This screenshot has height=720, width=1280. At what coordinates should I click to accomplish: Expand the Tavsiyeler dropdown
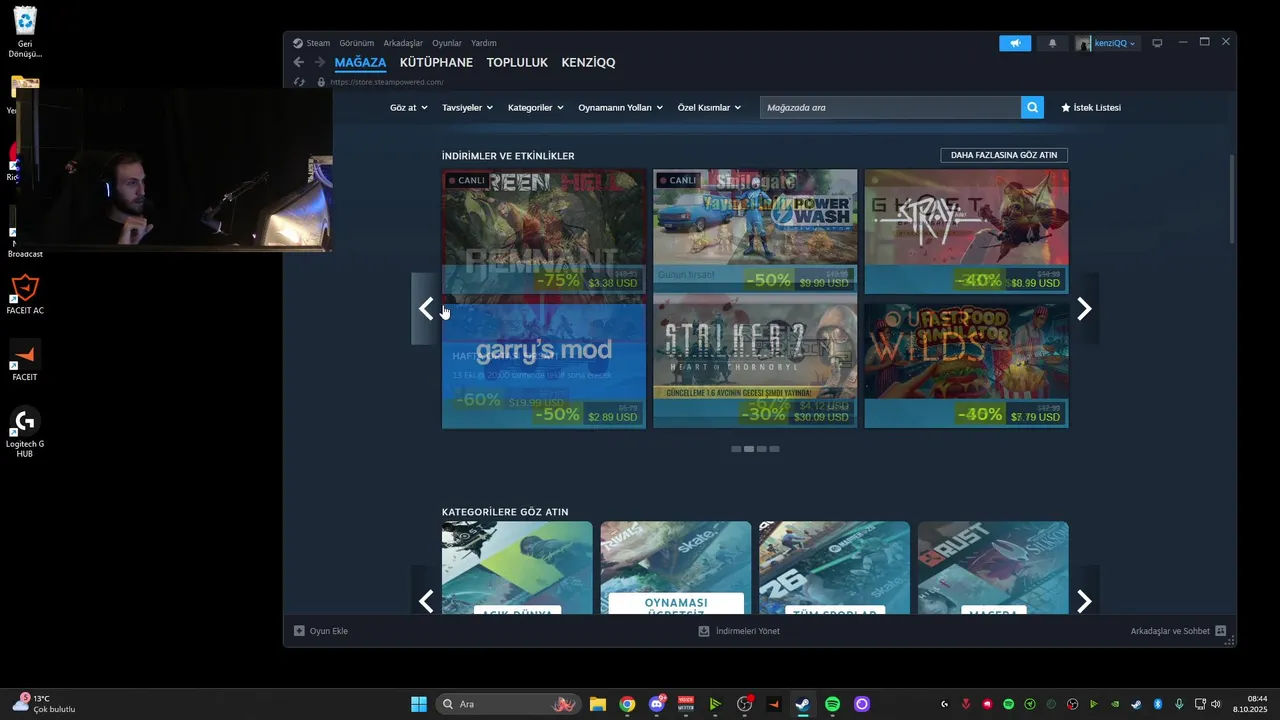[467, 107]
